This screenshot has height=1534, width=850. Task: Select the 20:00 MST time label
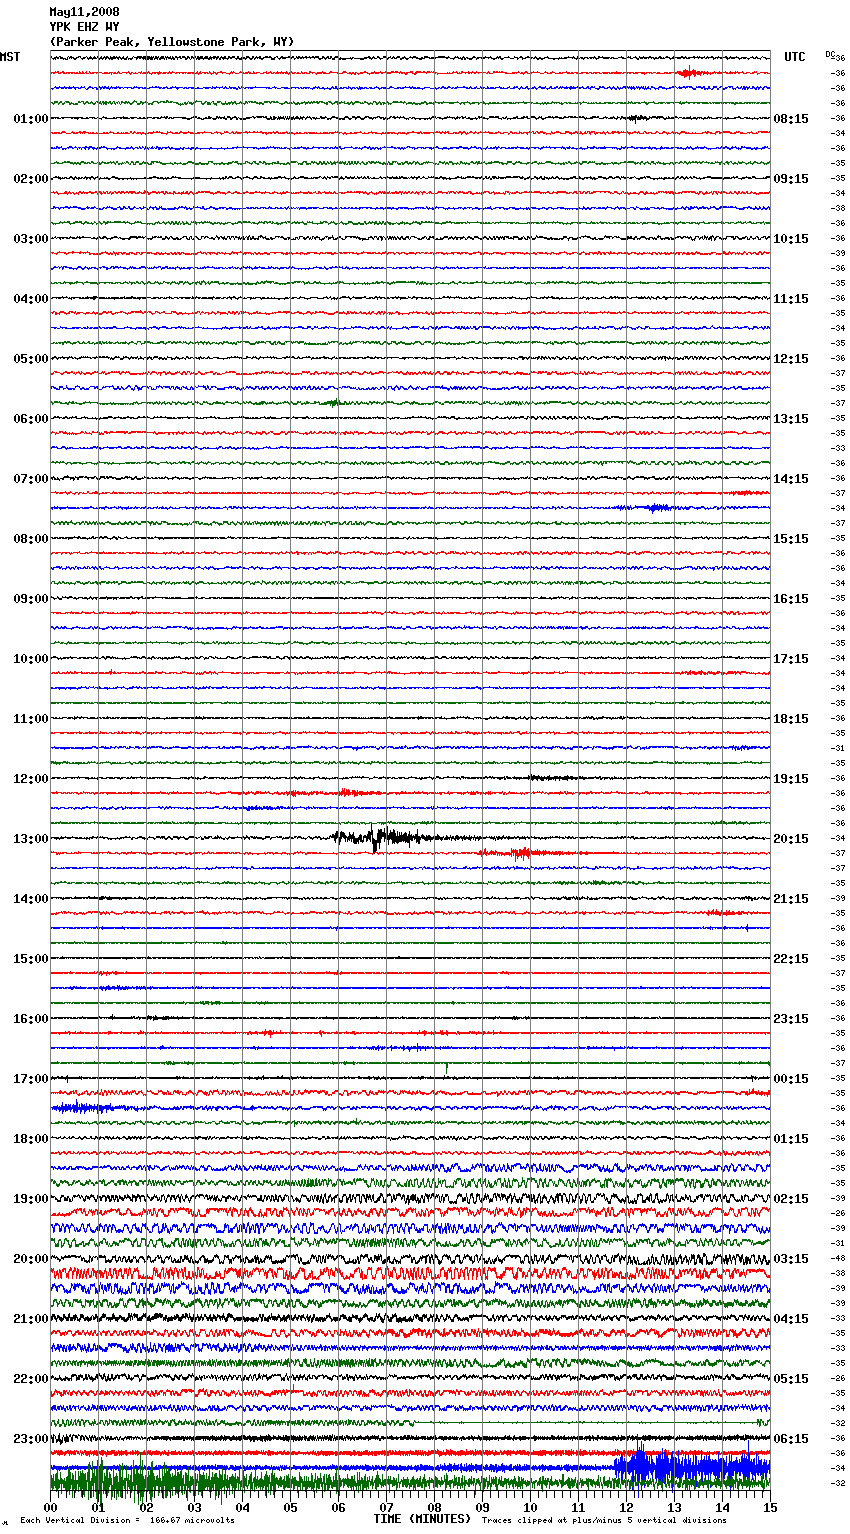[31, 1259]
